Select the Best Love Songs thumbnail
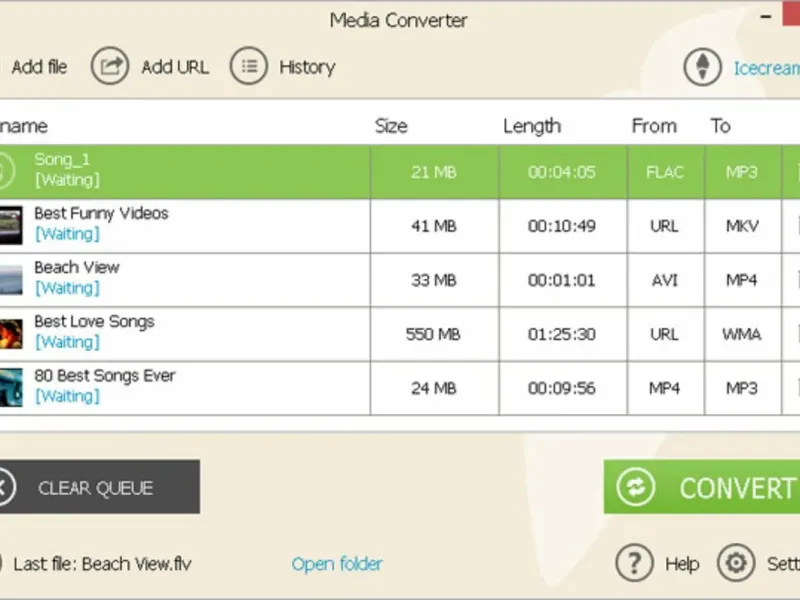Viewport: 800px width, 600px height. [x=11, y=334]
